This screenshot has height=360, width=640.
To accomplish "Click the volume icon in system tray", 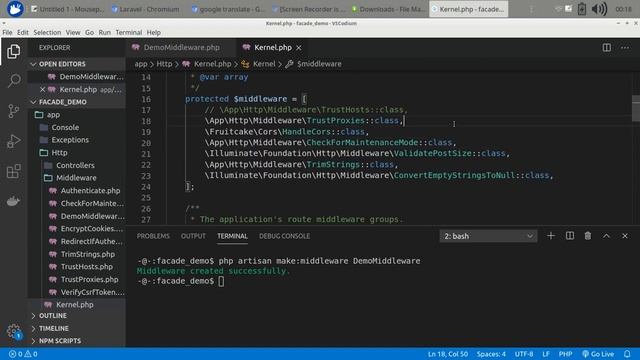I will (x=599, y=9).
